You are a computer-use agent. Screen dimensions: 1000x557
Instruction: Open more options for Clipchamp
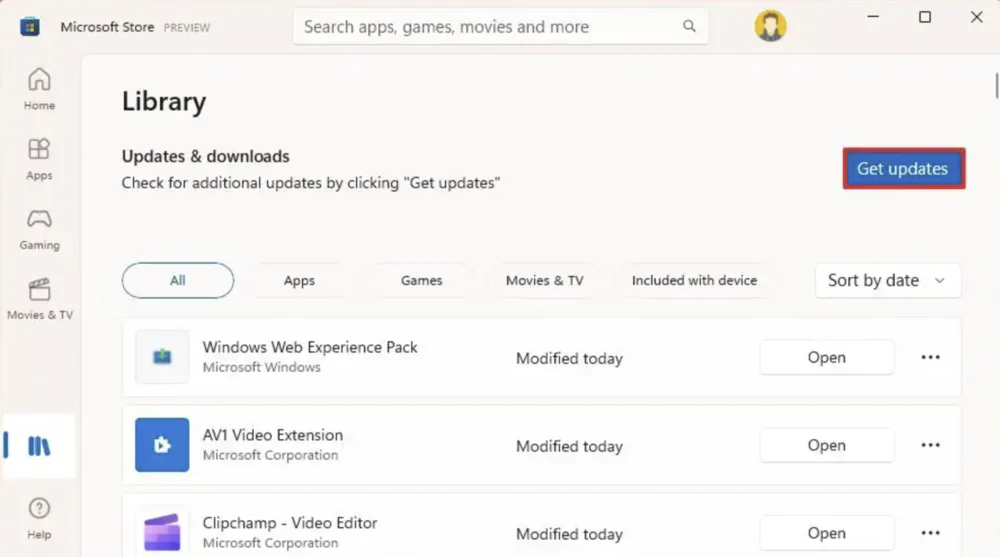[930, 533]
